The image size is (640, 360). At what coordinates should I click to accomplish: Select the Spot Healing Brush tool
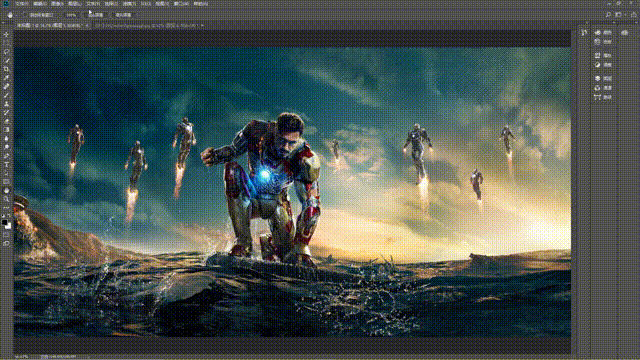(6, 86)
